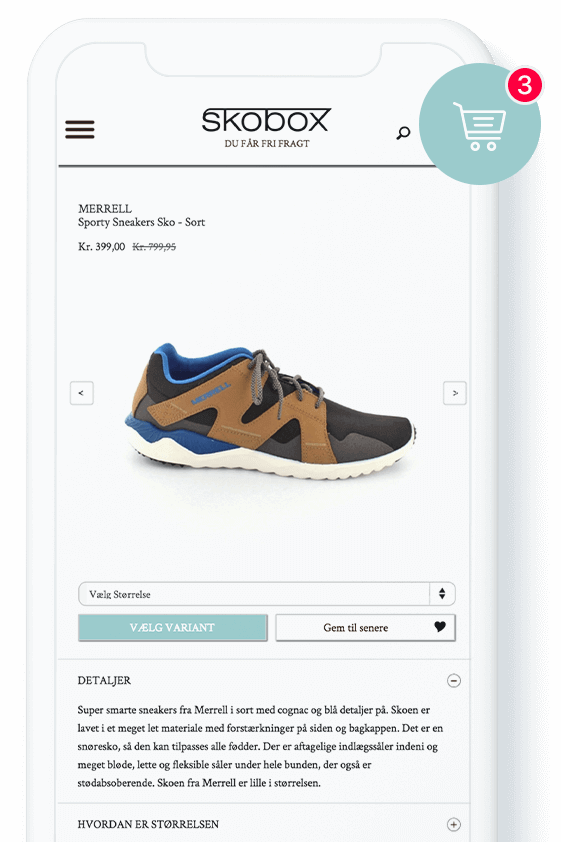Open the shopping cart
Viewport: 561px width, 842px height.
click(x=479, y=124)
